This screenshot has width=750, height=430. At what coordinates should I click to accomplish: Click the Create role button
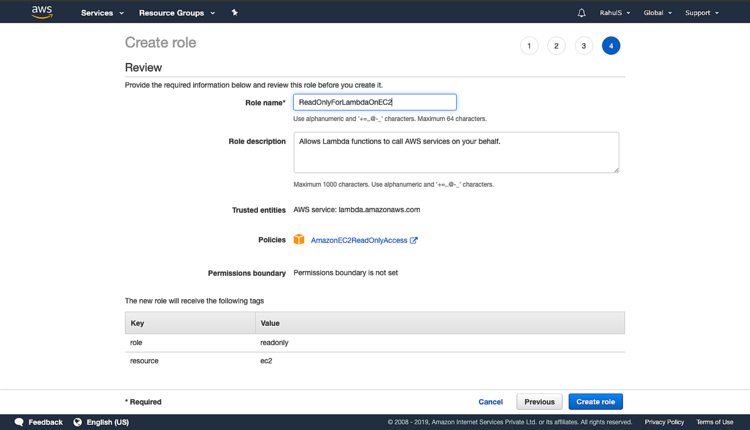pyautogui.click(x=595, y=402)
